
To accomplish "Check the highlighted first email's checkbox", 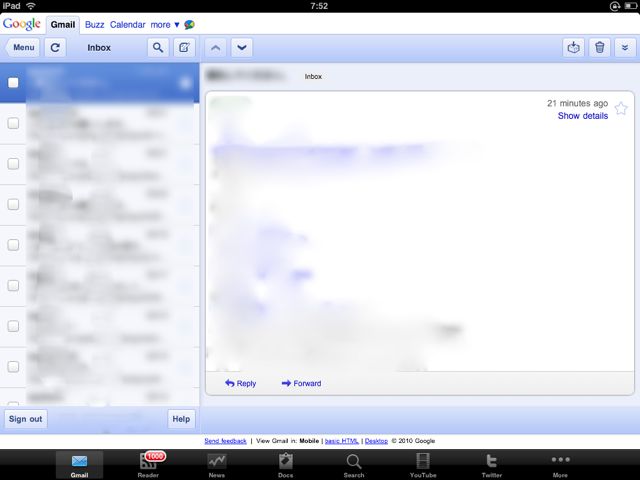I will (13, 83).
